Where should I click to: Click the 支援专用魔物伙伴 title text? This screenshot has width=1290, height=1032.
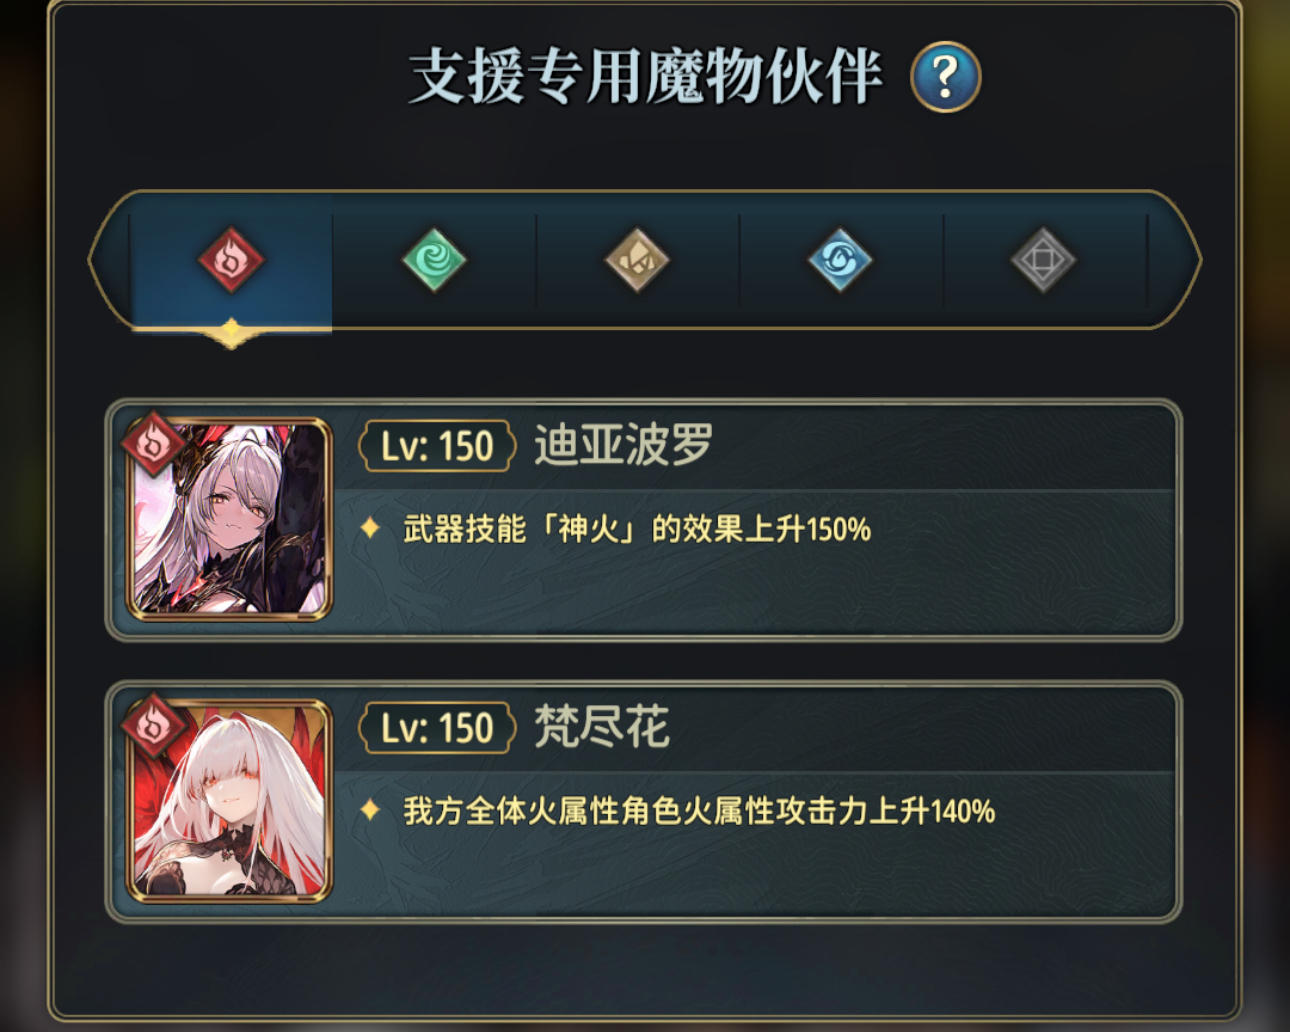pos(645,76)
